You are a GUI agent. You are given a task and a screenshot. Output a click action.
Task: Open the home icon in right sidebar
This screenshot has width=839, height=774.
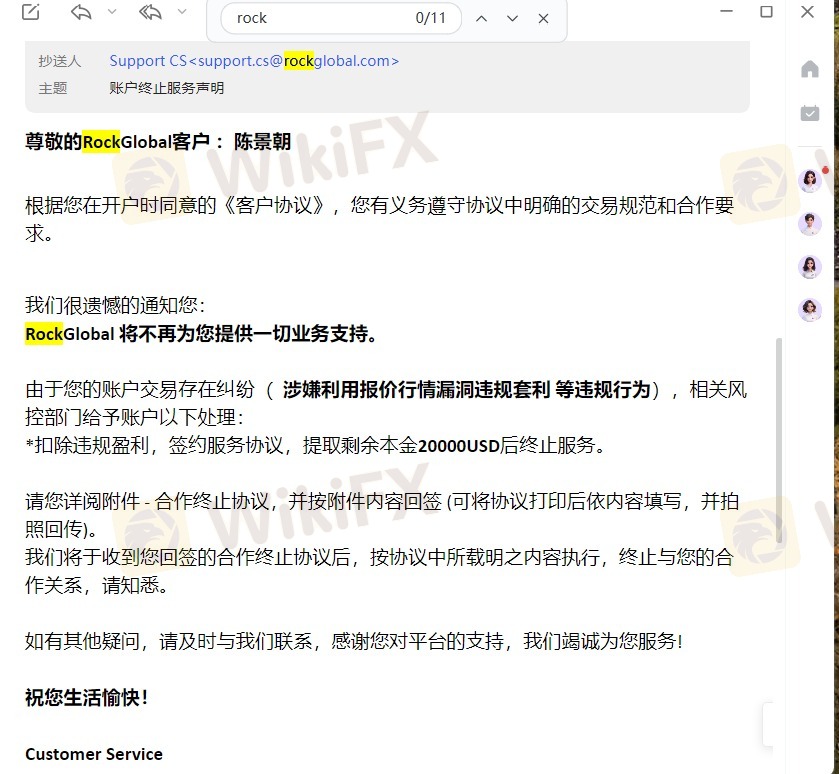pos(810,69)
